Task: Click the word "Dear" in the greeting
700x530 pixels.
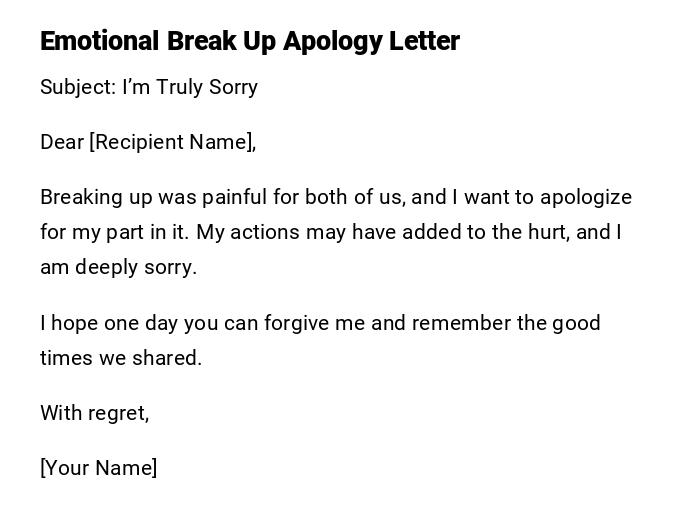Action: [x=62, y=142]
